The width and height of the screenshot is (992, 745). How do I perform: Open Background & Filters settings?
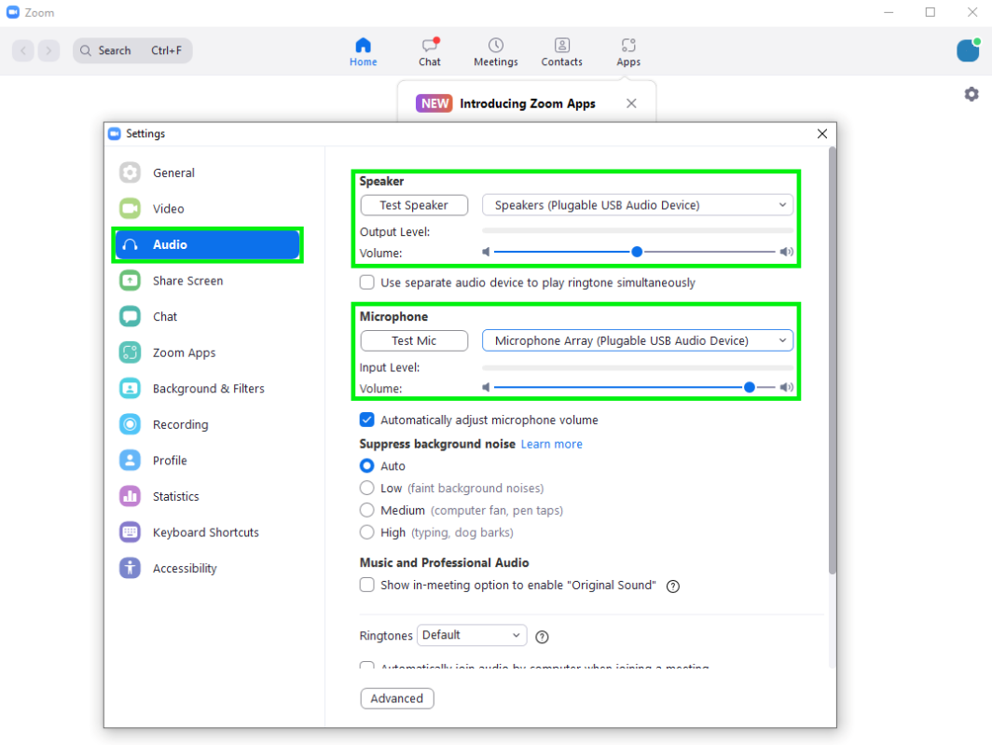210,388
